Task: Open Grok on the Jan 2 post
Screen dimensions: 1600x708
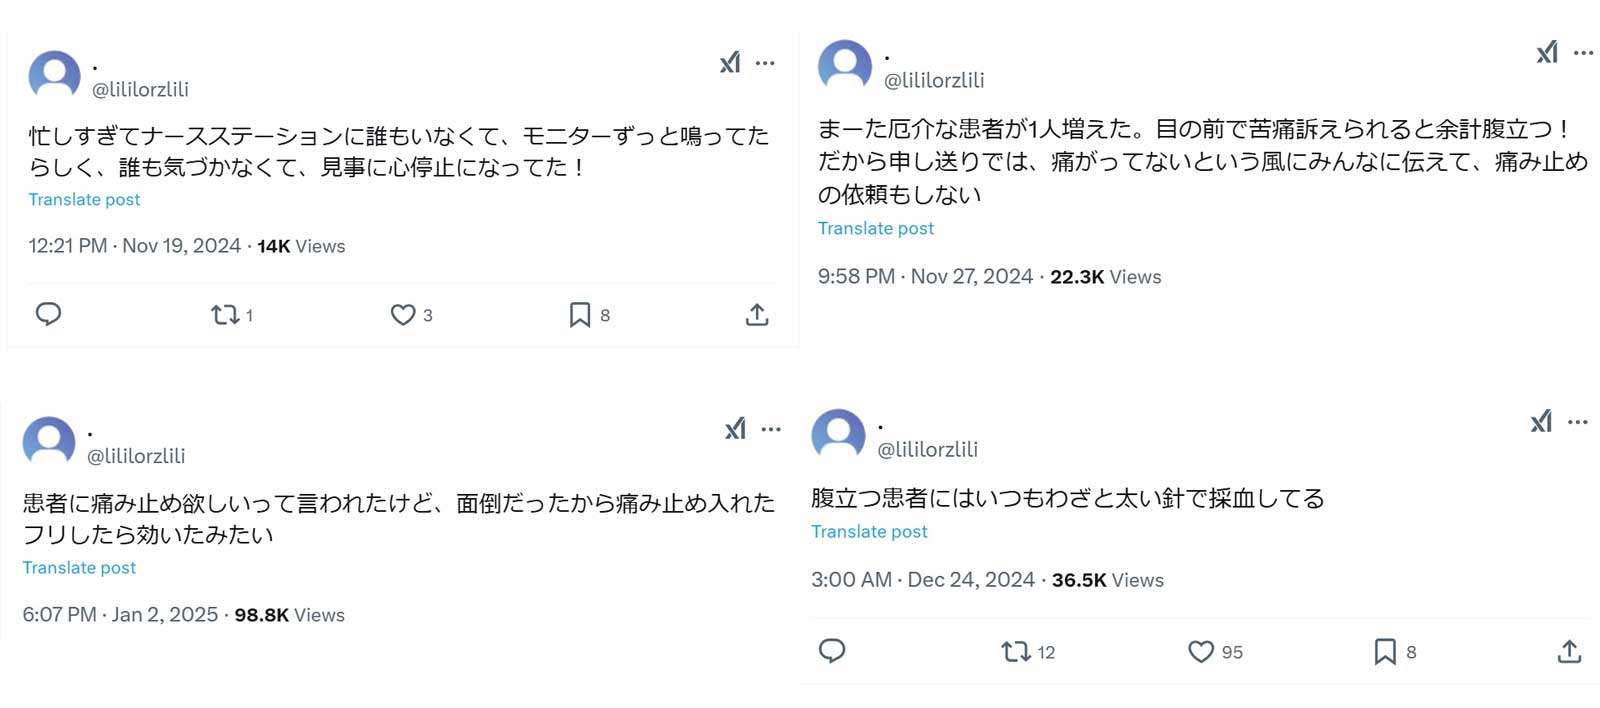Action: coord(737,430)
